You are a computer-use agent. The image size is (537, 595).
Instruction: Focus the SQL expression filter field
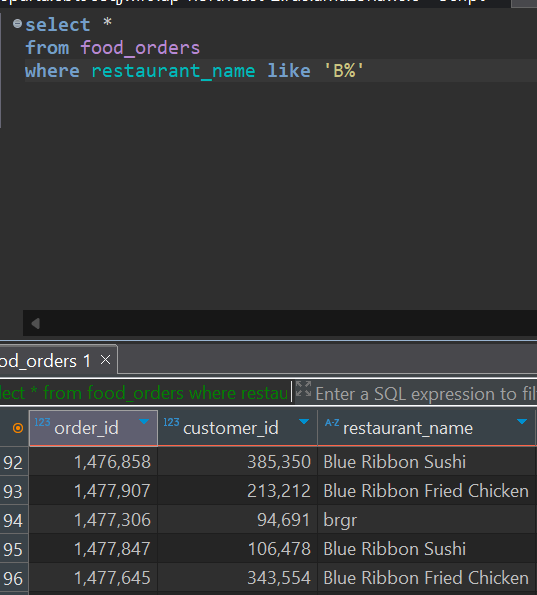click(x=425, y=394)
